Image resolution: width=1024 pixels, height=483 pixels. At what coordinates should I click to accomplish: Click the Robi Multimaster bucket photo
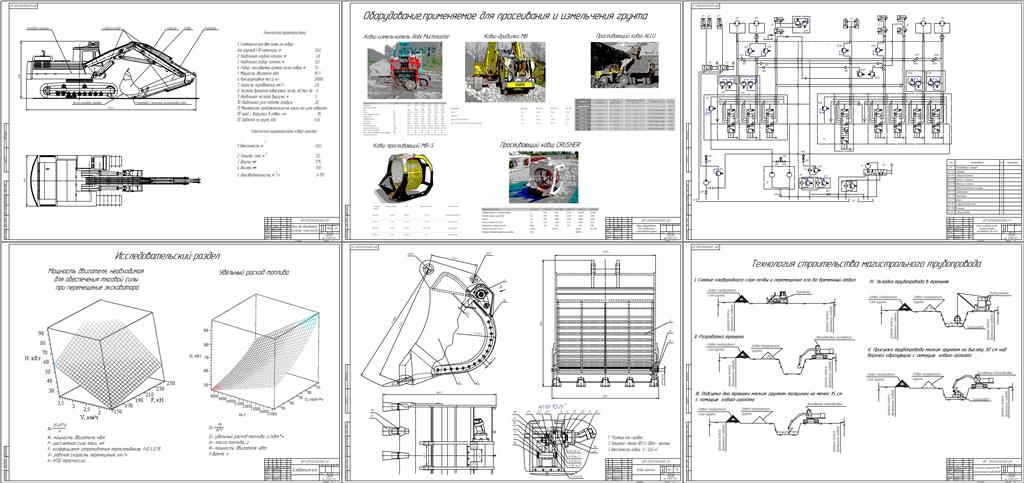[403, 70]
